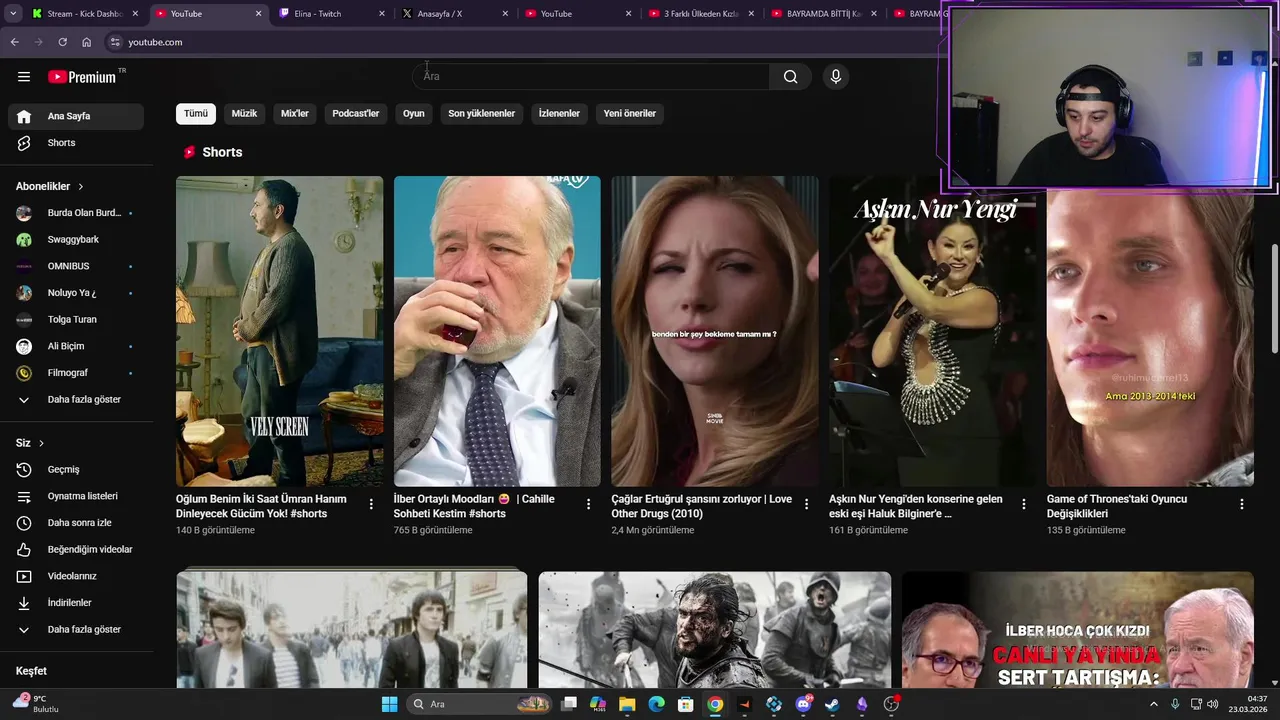1280x720 pixels.
Task: Focus the YouTube search field
Action: click(591, 77)
